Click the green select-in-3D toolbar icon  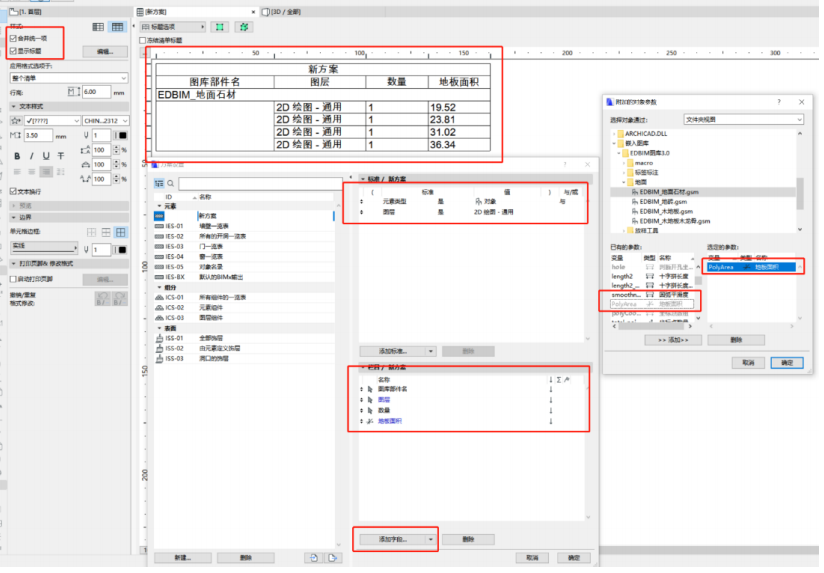[x=244, y=27]
